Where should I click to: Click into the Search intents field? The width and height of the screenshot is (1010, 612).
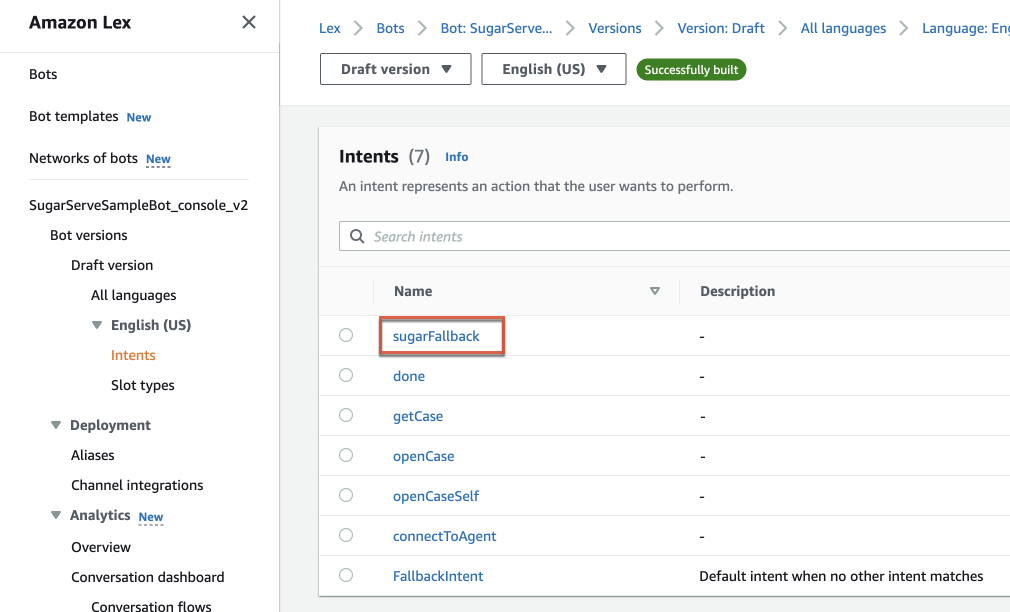point(680,237)
